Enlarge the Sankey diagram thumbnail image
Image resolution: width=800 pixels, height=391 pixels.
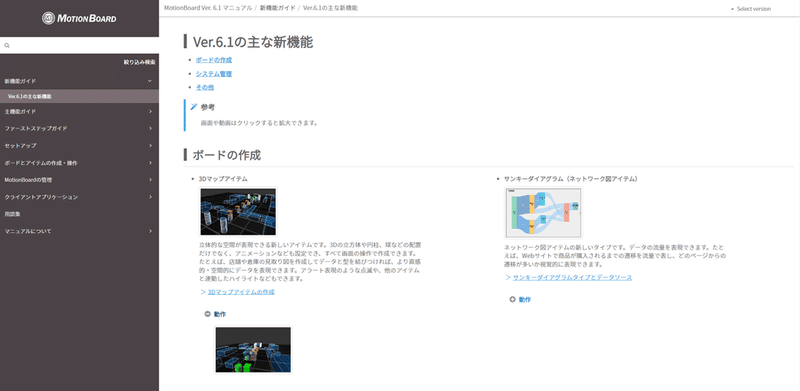tap(543, 213)
